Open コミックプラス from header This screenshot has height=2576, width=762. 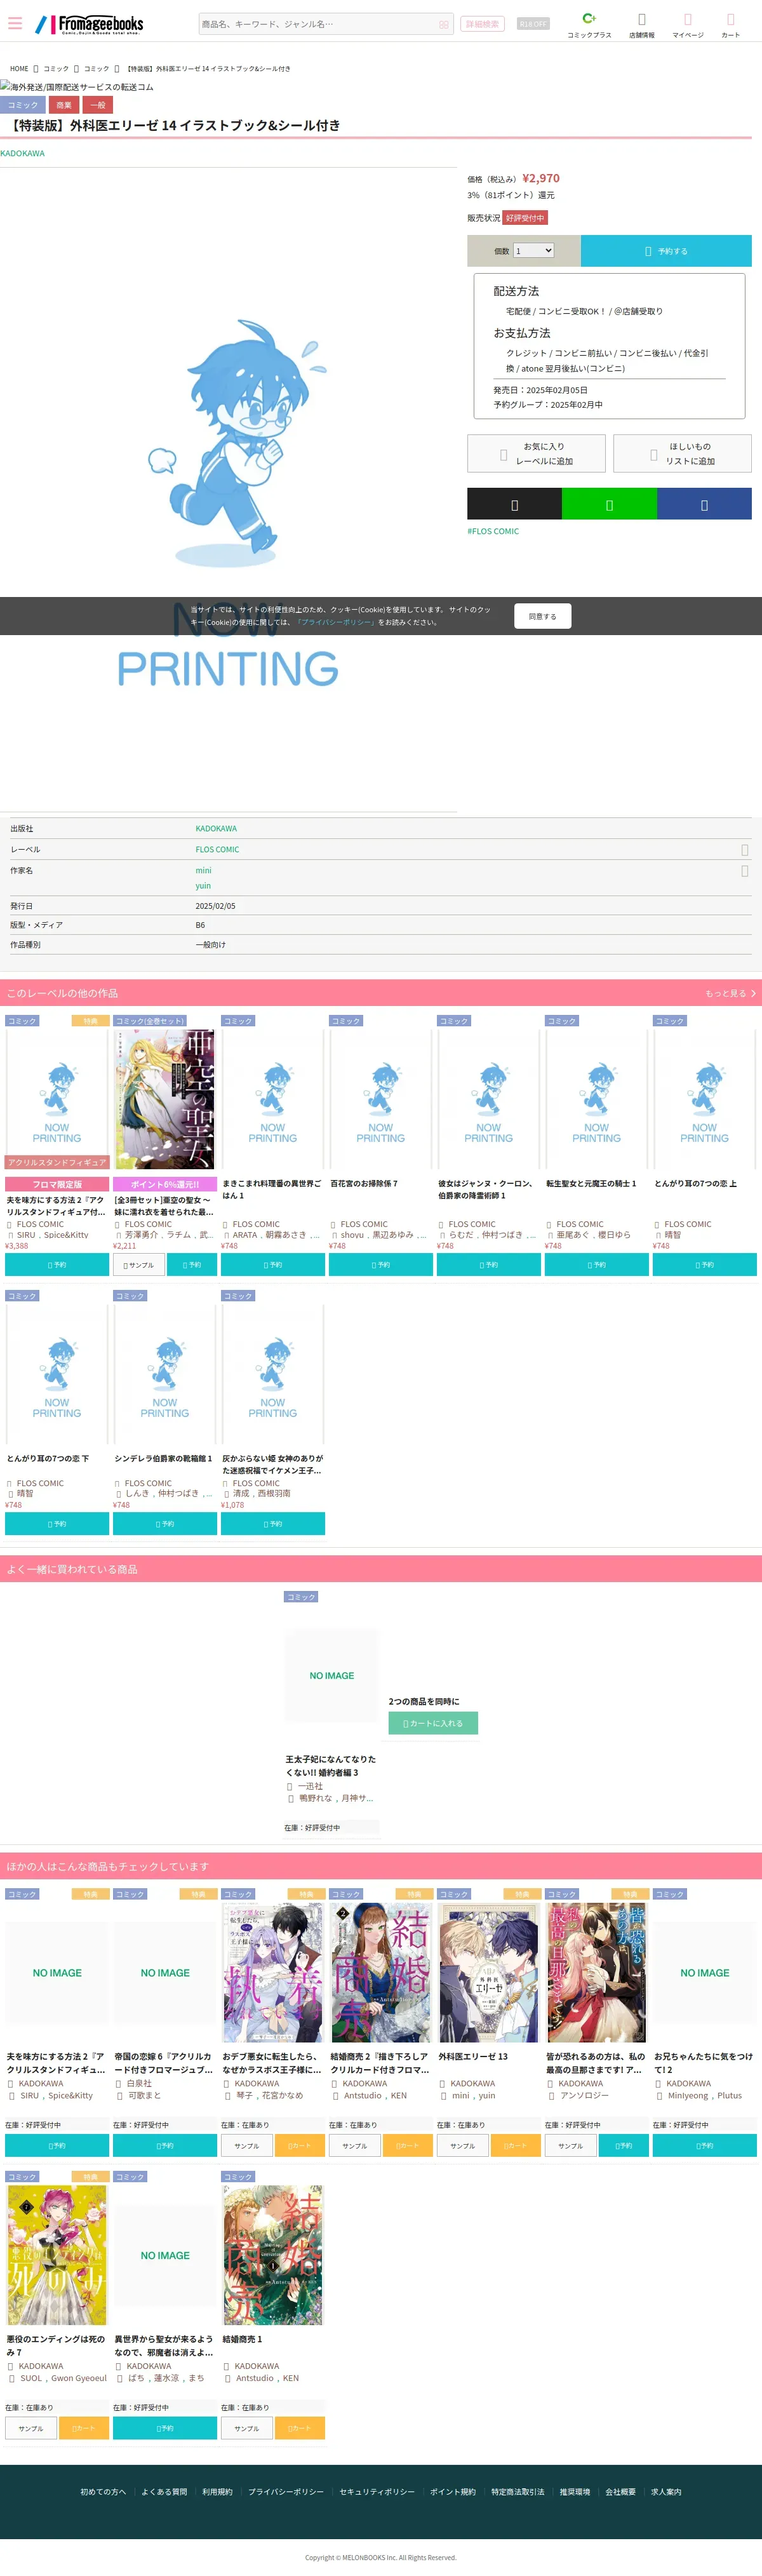coord(589,25)
